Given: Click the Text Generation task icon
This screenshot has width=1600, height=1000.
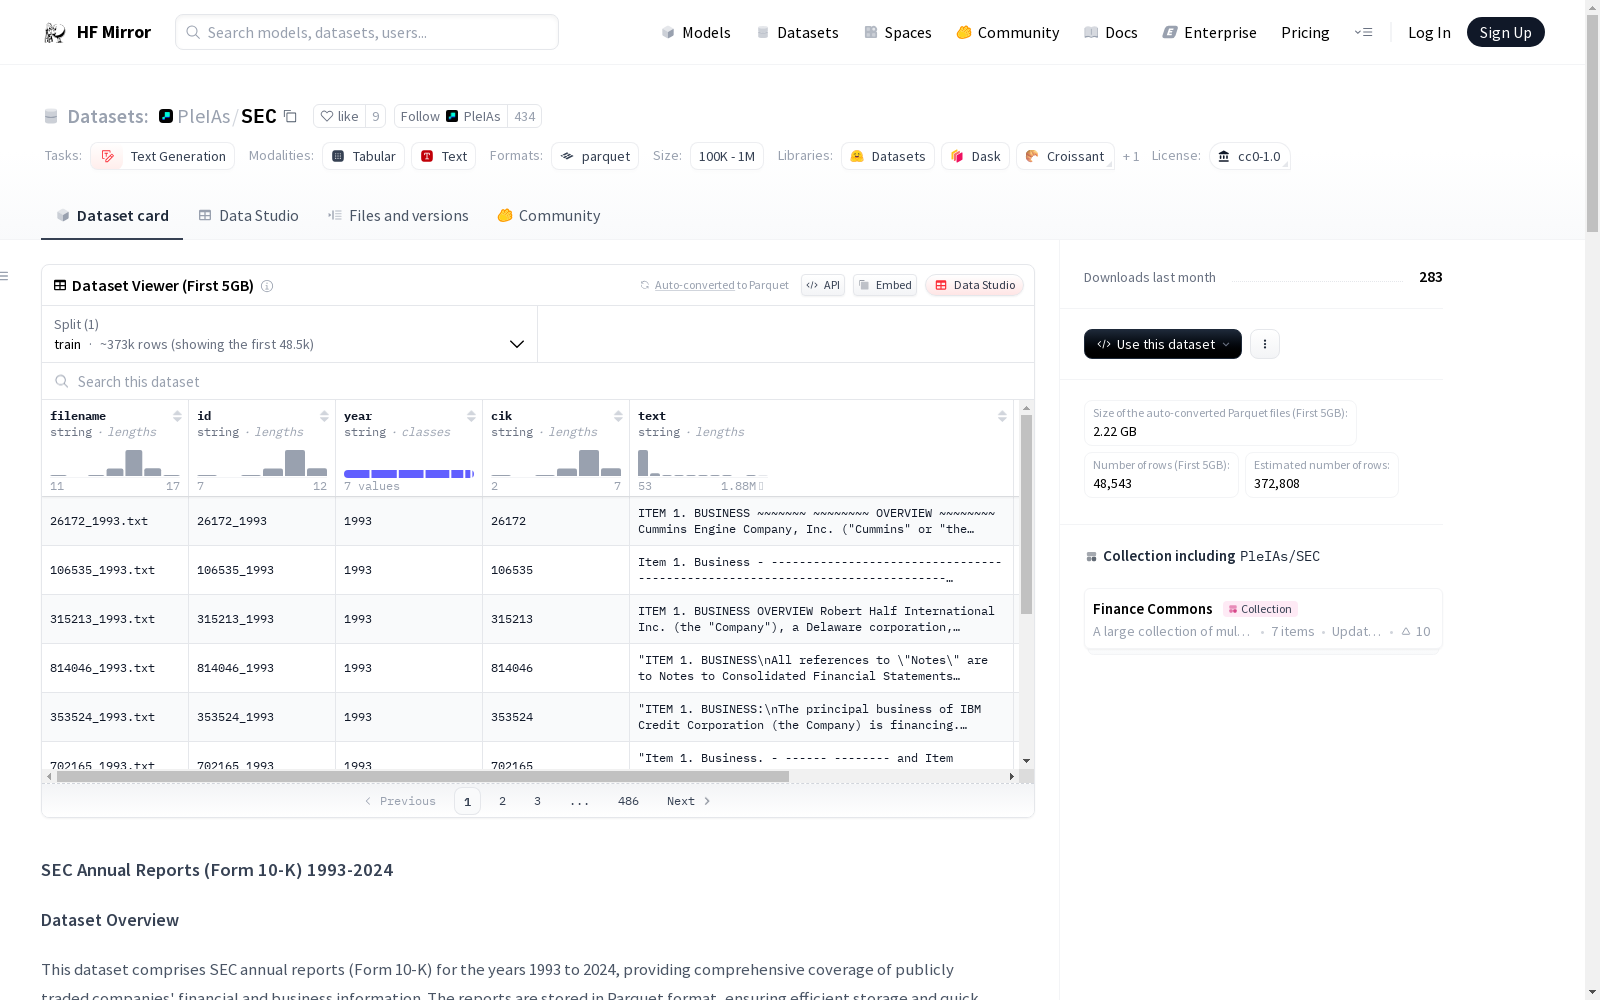Looking at the screenshot, I should pyautogui.click(x=108, y=156).
